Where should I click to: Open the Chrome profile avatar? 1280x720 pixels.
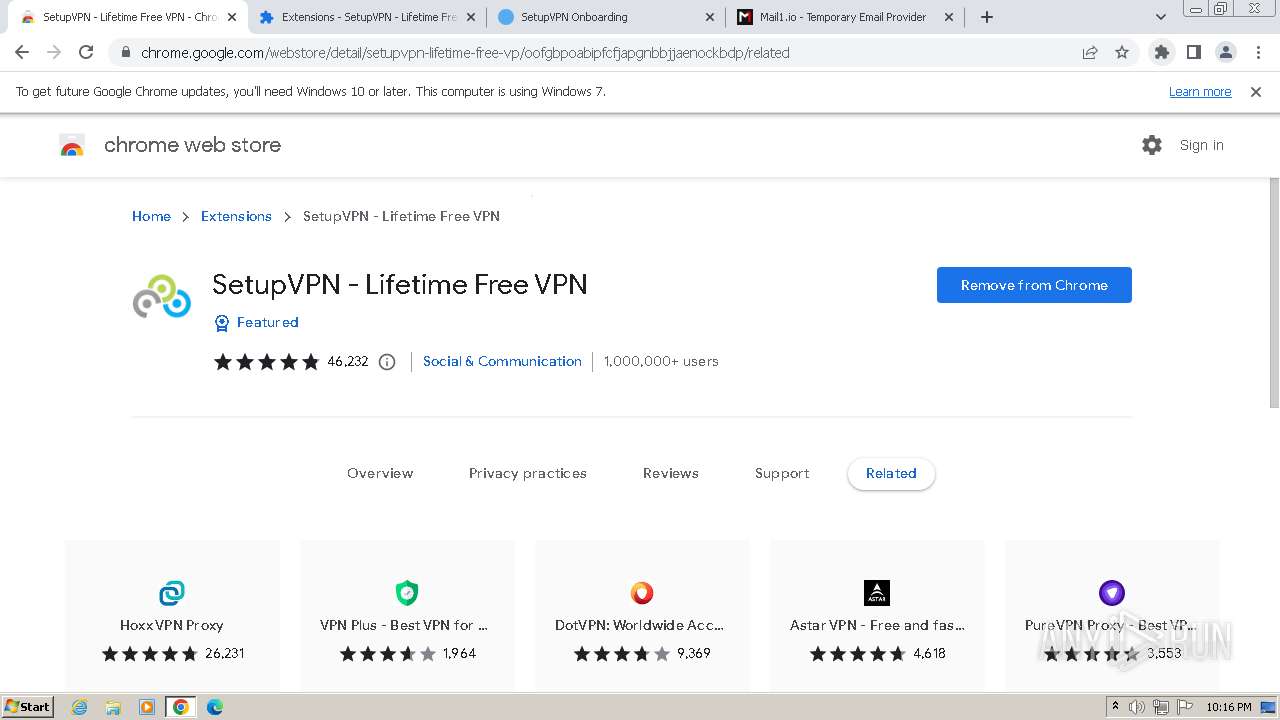[1226, 53]
